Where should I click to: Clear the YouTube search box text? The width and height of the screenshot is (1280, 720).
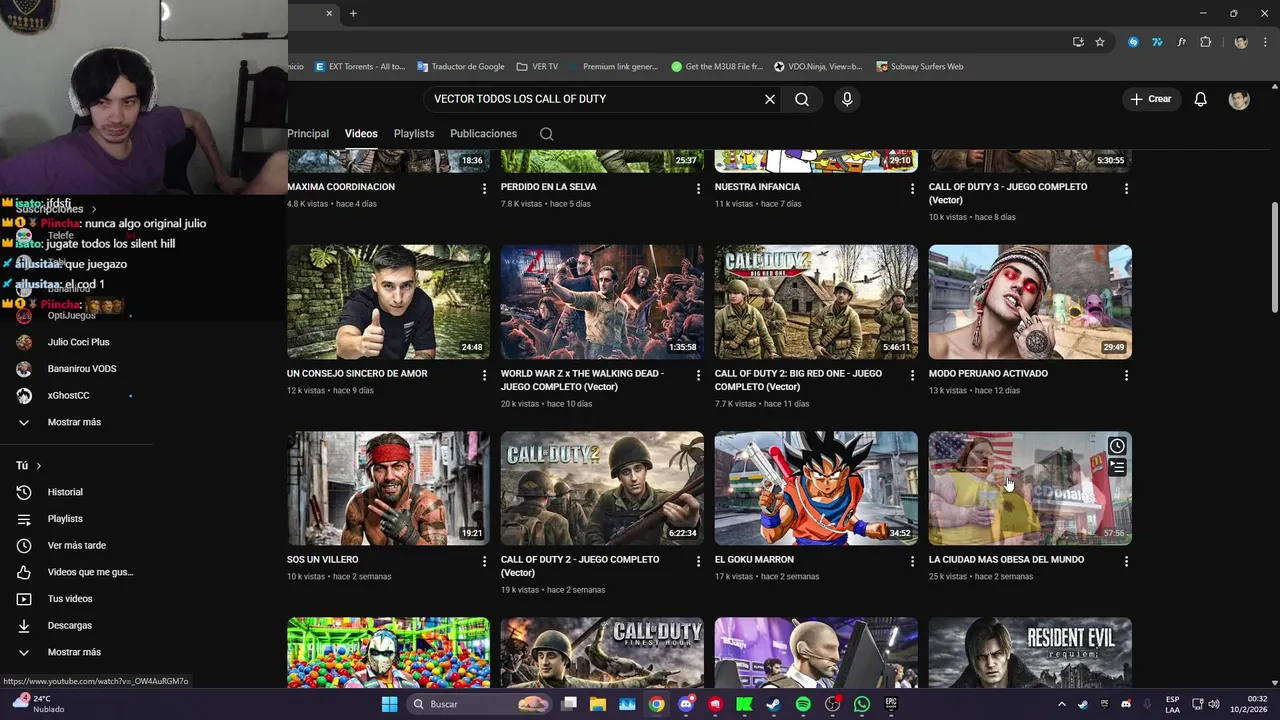[770, 99]
